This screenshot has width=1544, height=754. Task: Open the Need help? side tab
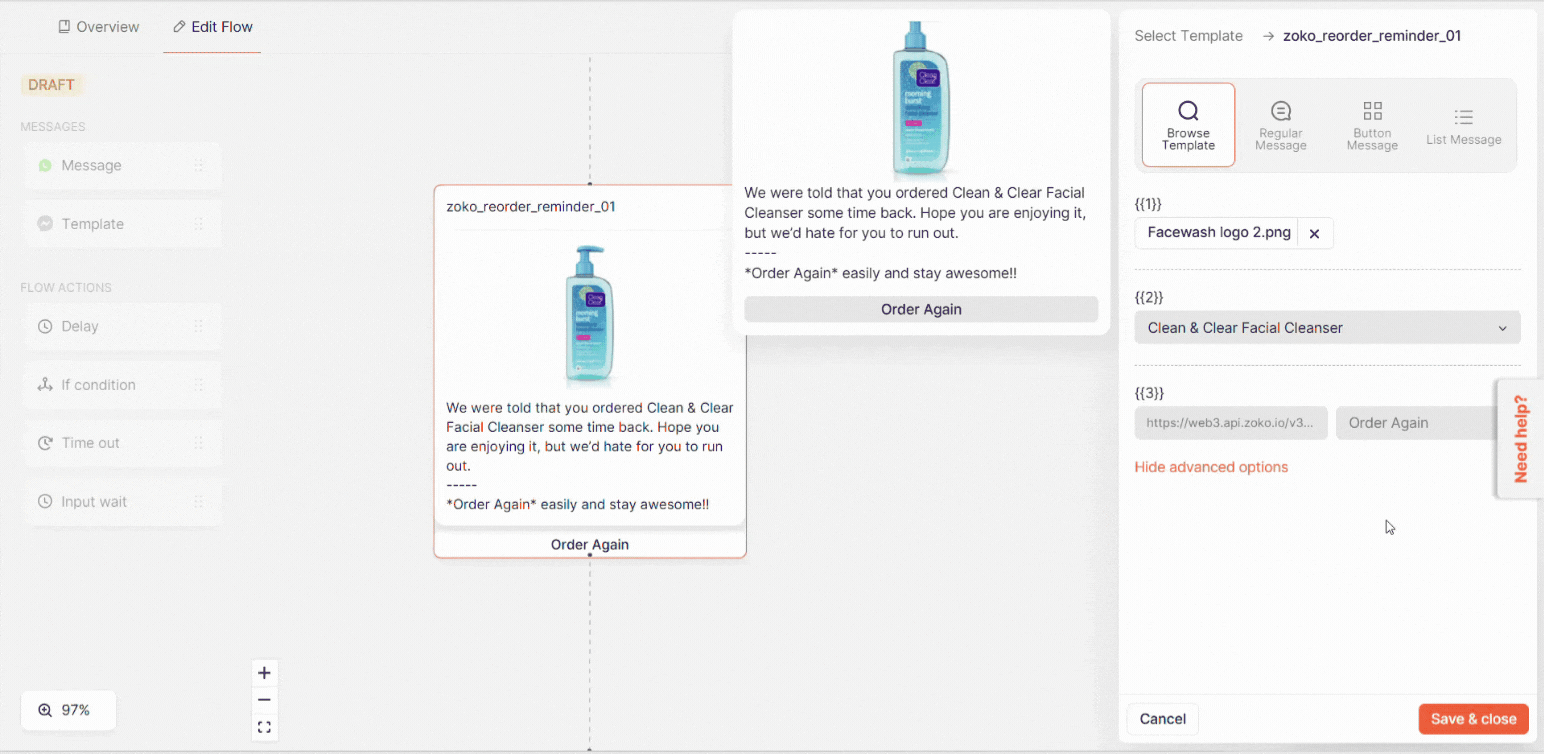tap(1520, 438)
